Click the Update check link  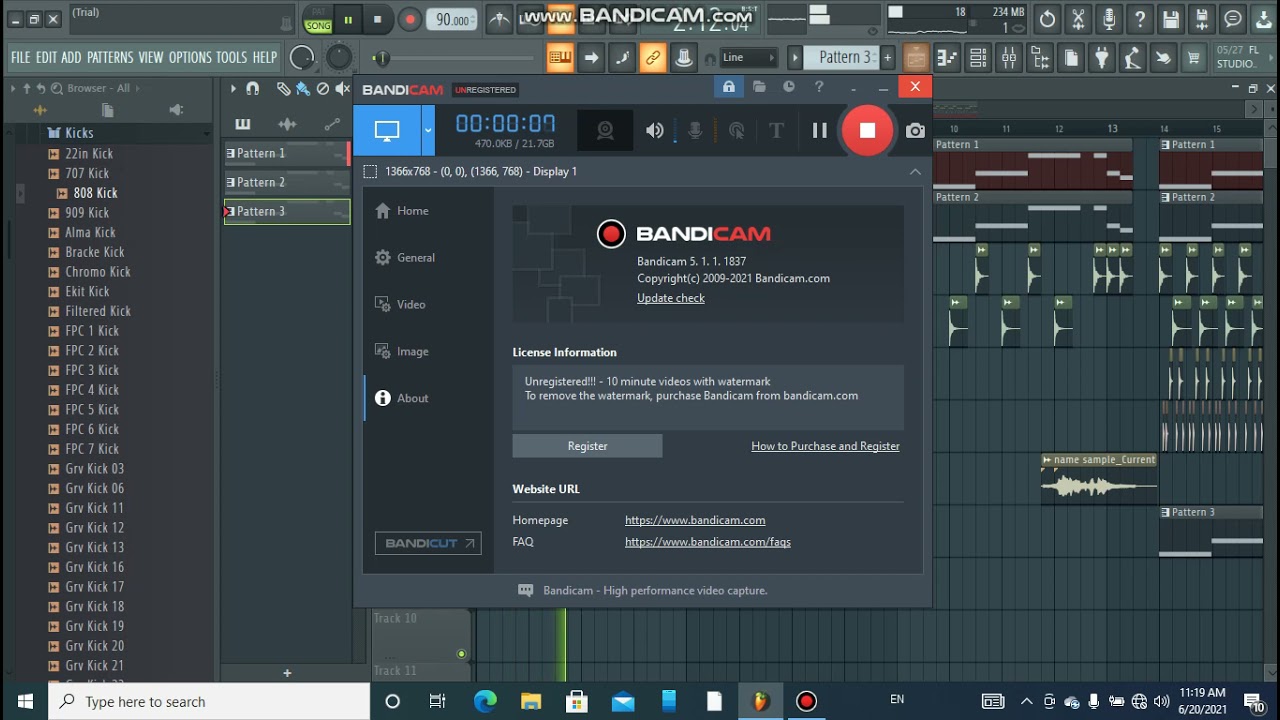[x=671, y=298]
